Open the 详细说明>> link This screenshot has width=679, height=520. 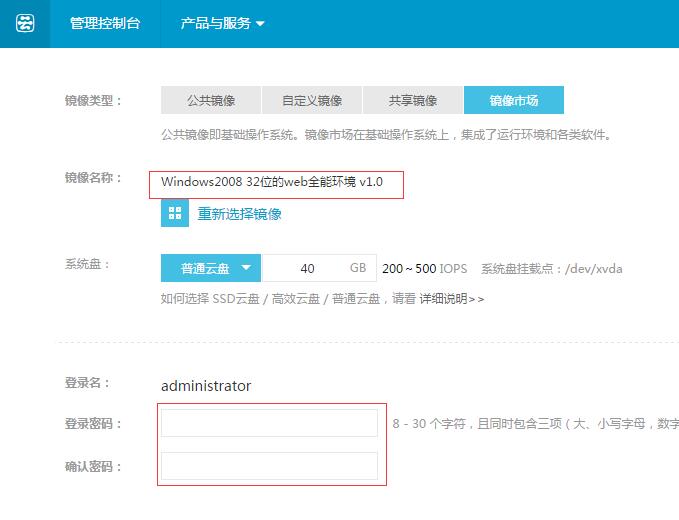452,299
